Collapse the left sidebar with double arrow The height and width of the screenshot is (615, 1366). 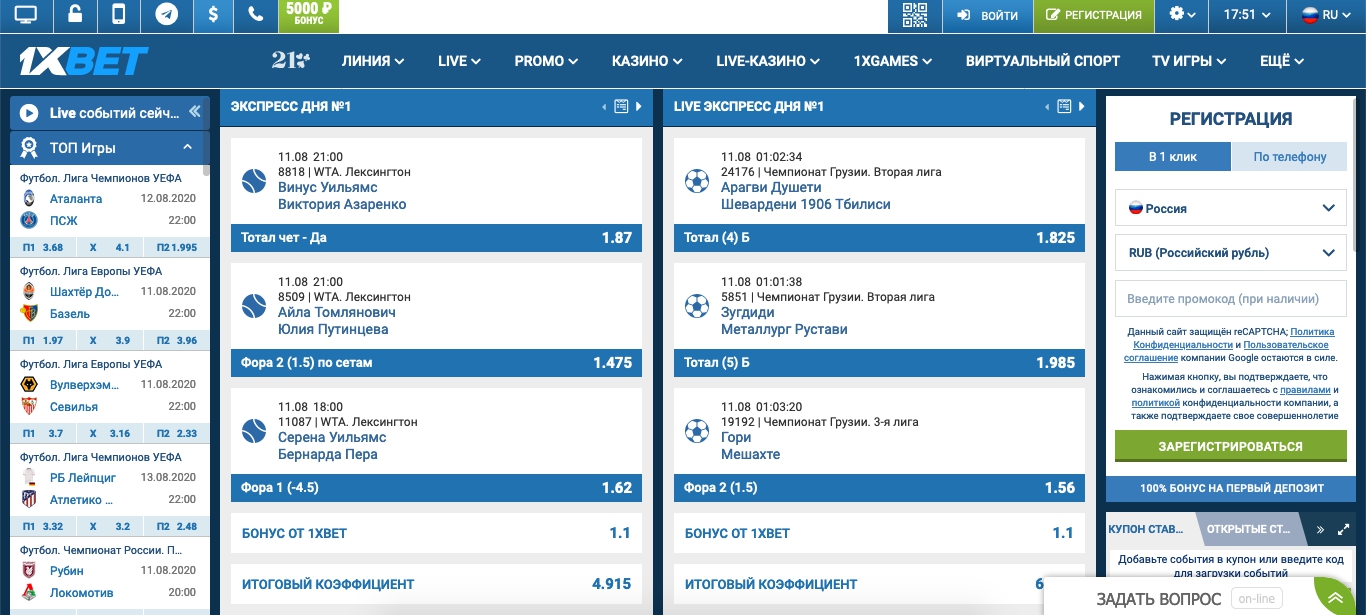[x=195, y=112]
